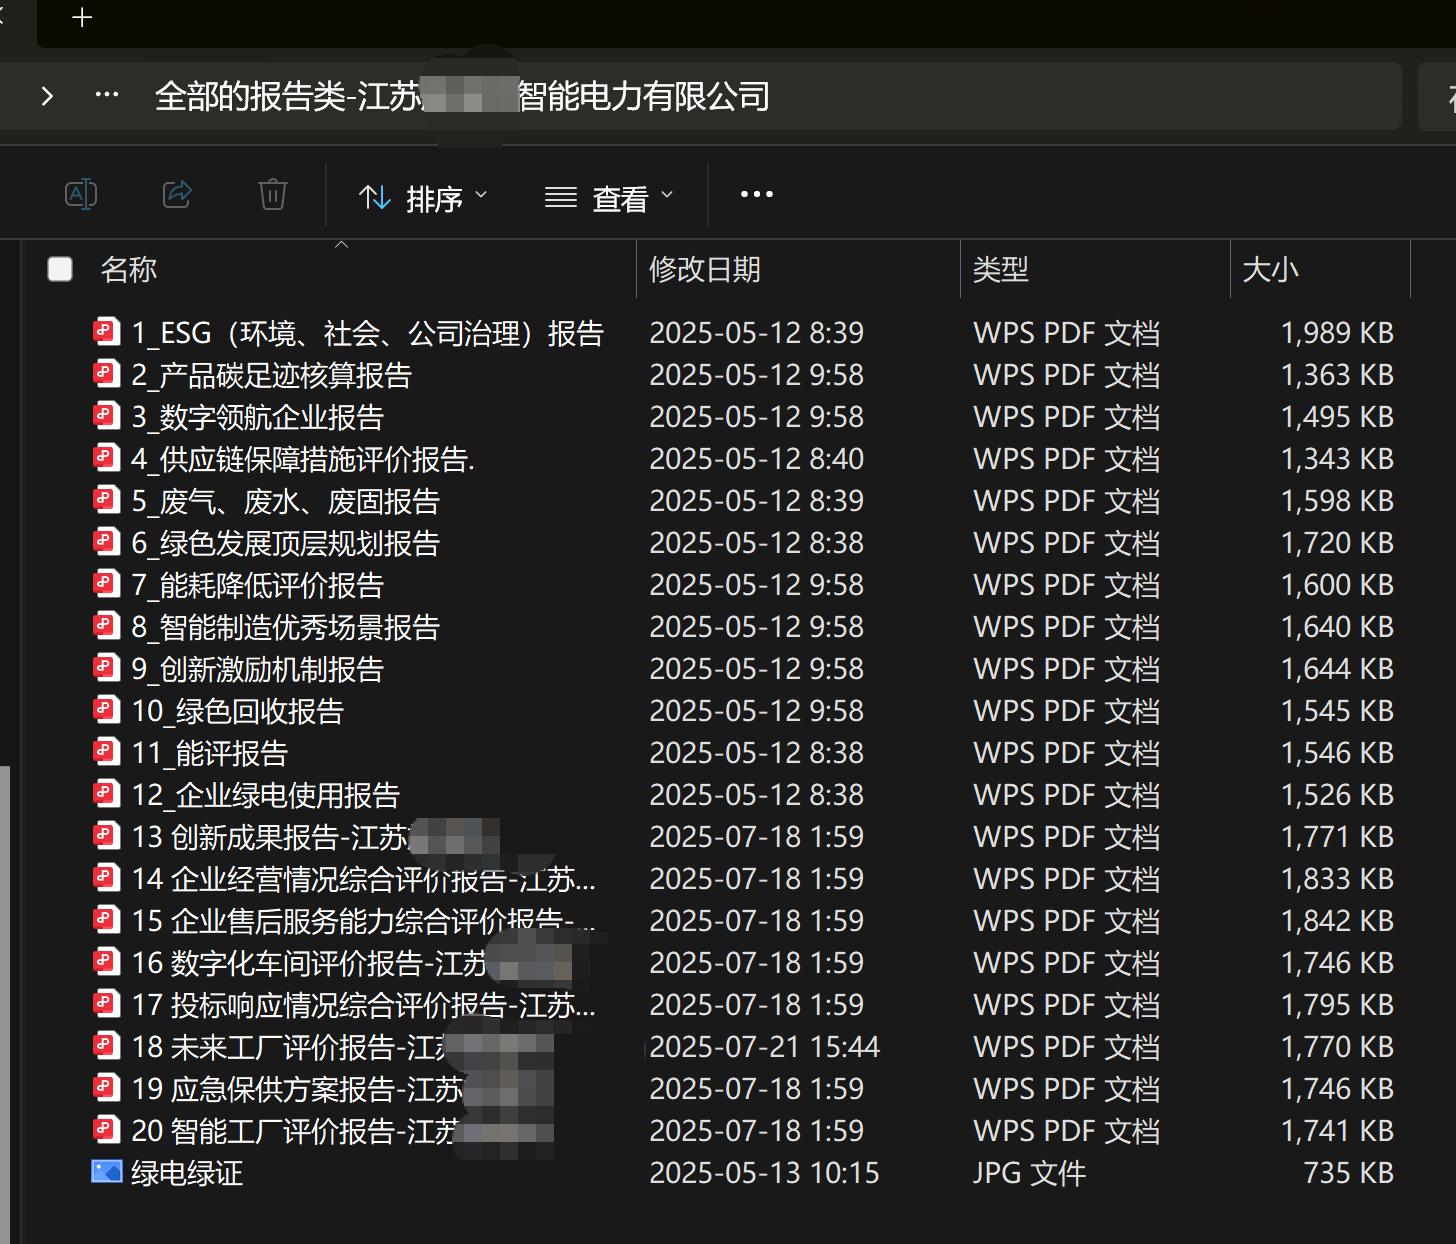Screen dimensions: 1456x1244
Task: Click the Share icon in toolbar
Action: 177,194
